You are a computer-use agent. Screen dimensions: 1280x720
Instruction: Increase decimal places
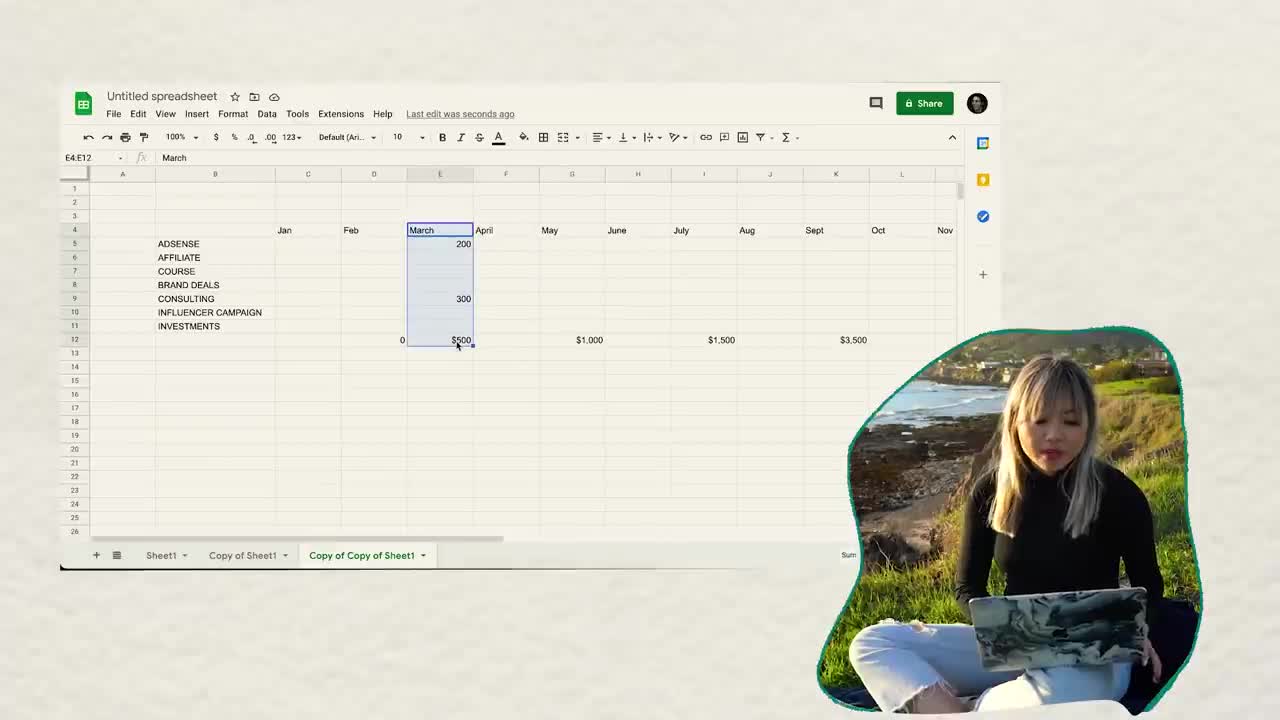[x=270, y=137]
